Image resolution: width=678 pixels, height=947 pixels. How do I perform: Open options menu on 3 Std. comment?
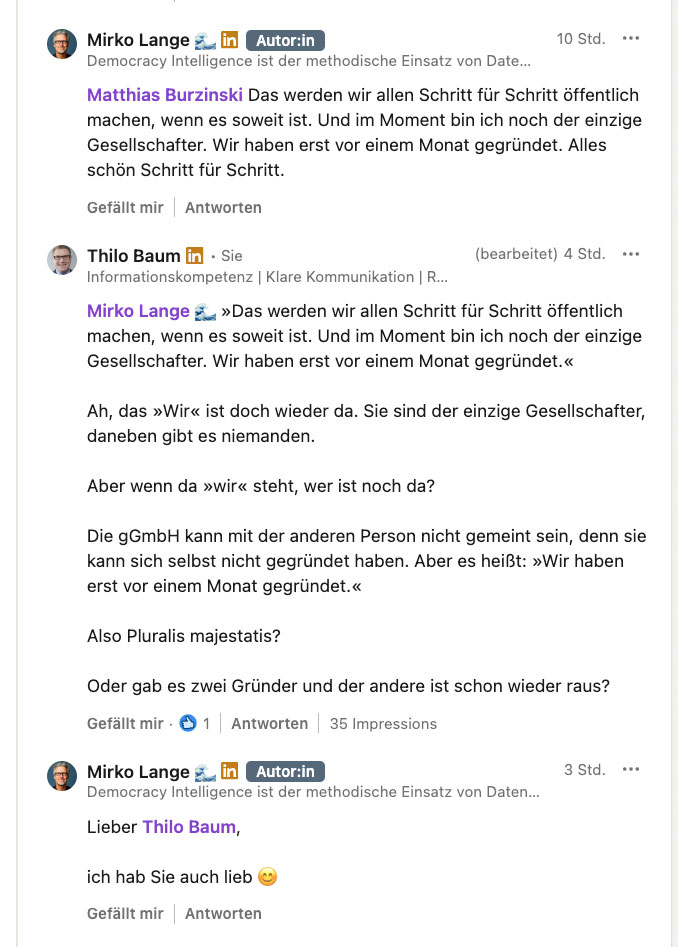click(x=630, y=770)
